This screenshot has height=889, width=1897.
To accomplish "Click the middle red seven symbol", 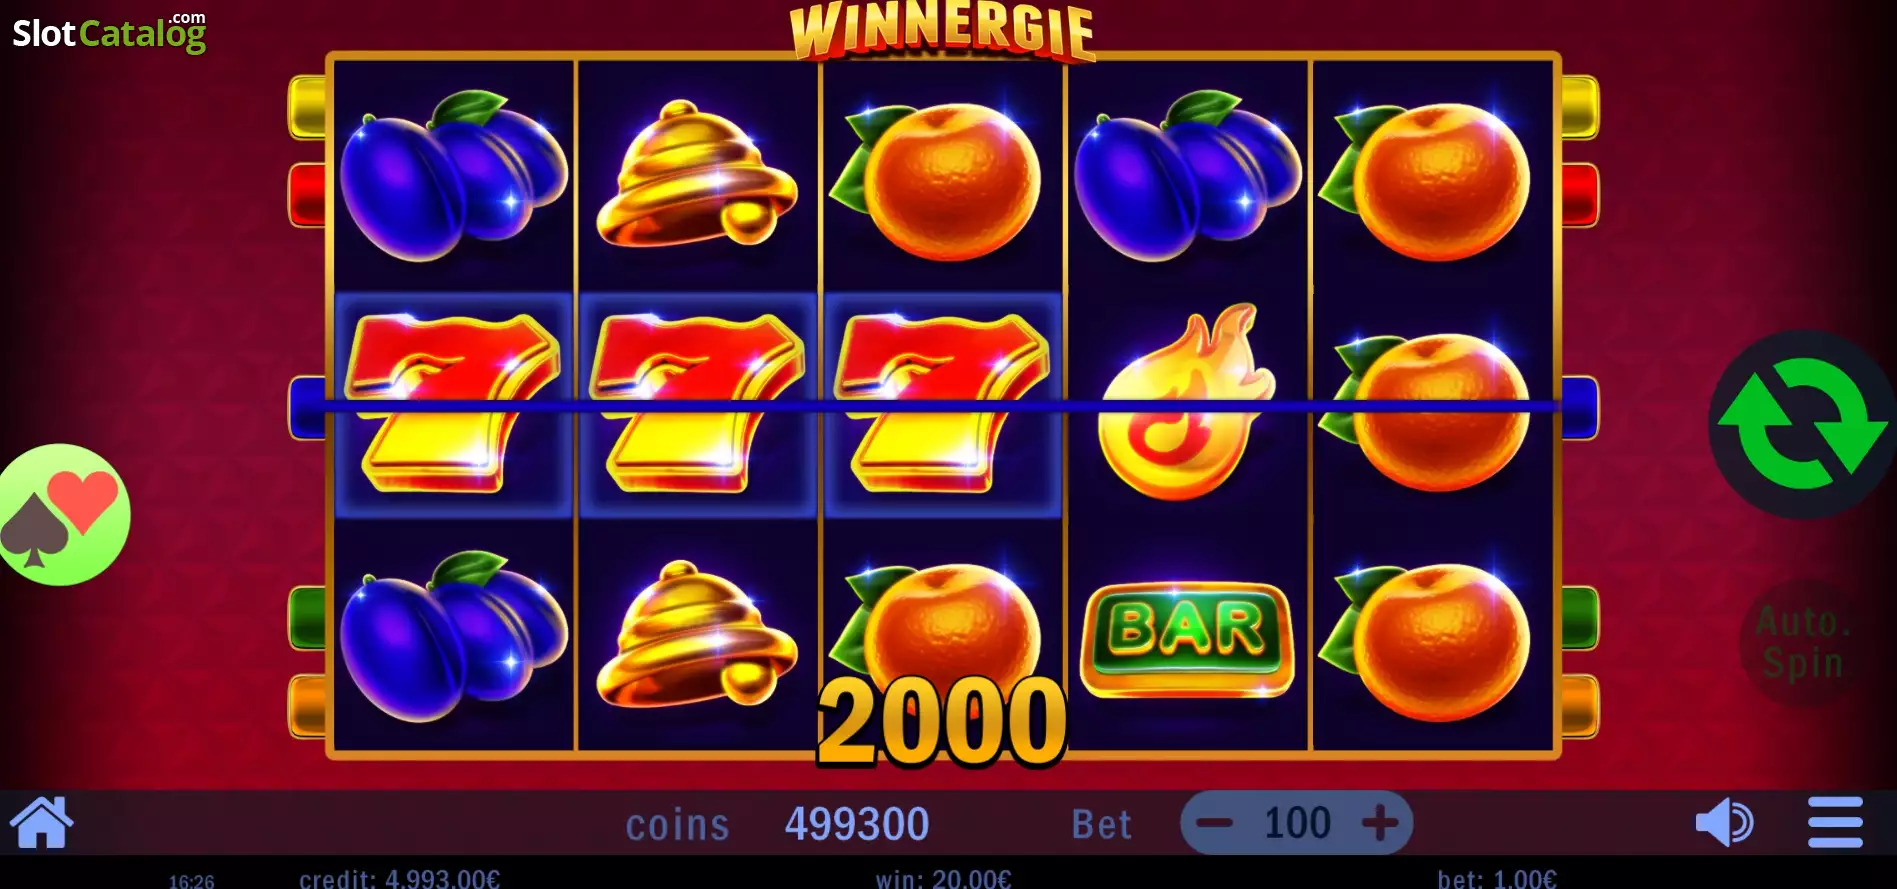I will point(697,404).
